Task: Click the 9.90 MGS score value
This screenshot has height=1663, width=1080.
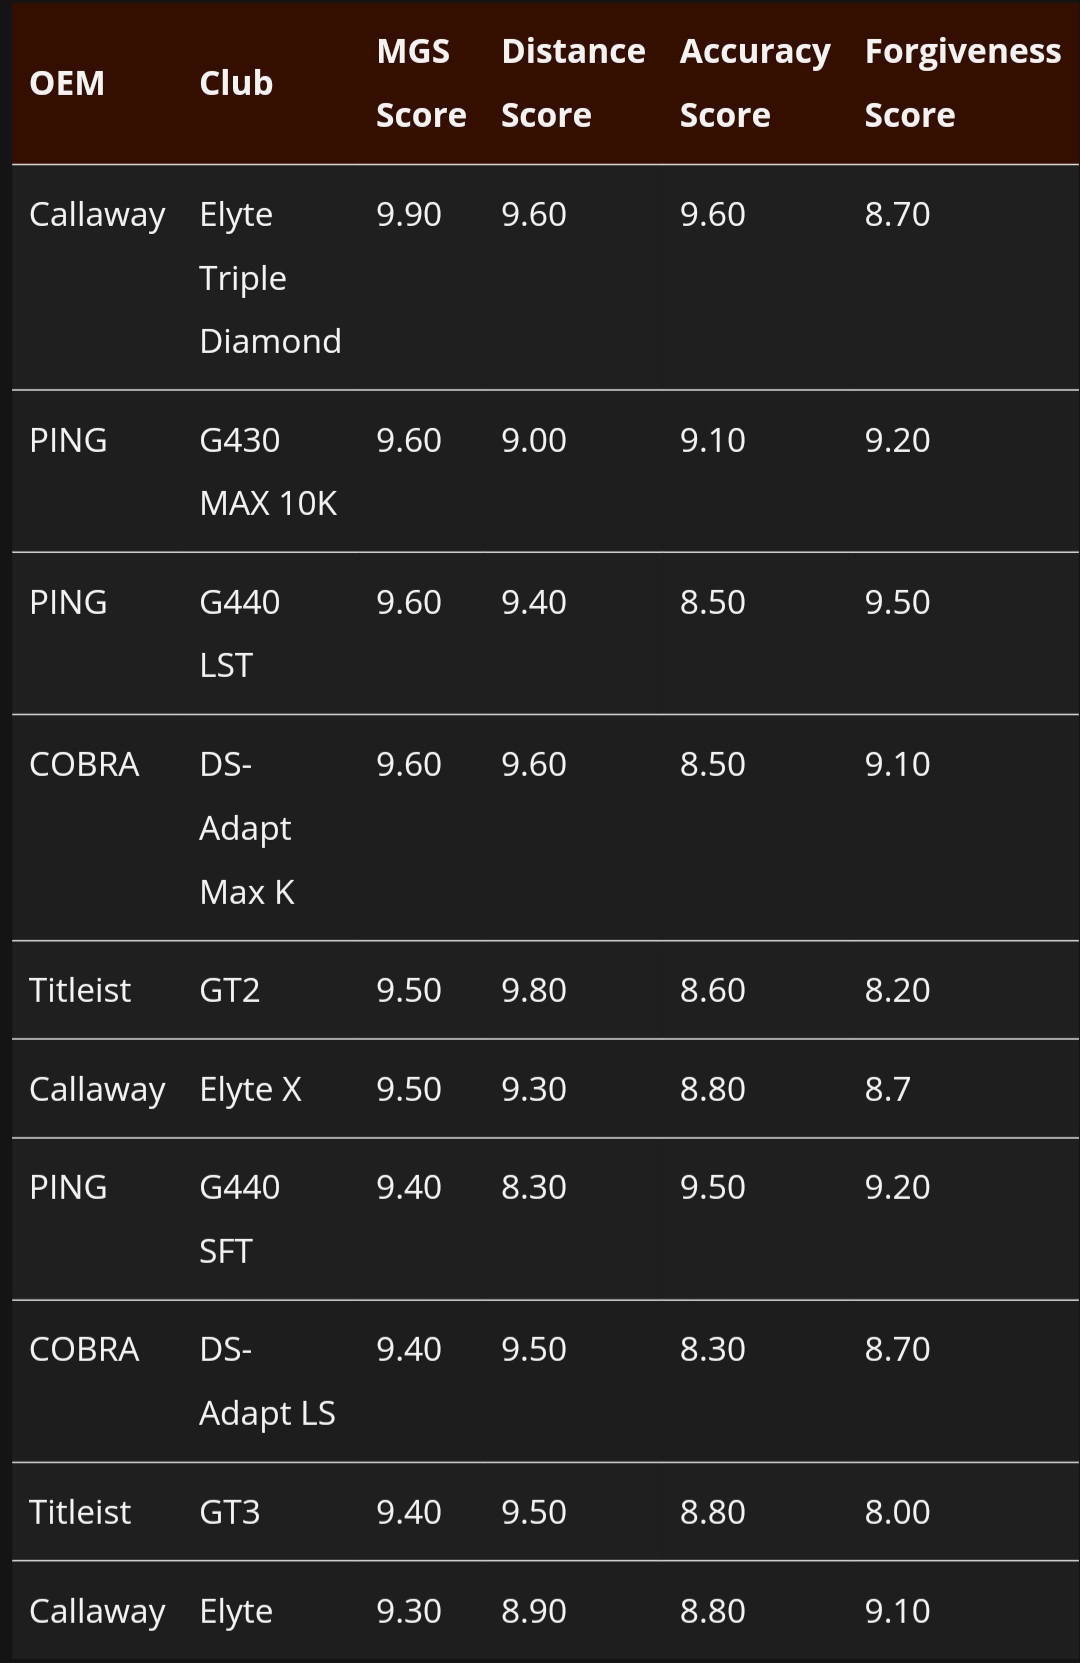Action: [x=409, y=214]
